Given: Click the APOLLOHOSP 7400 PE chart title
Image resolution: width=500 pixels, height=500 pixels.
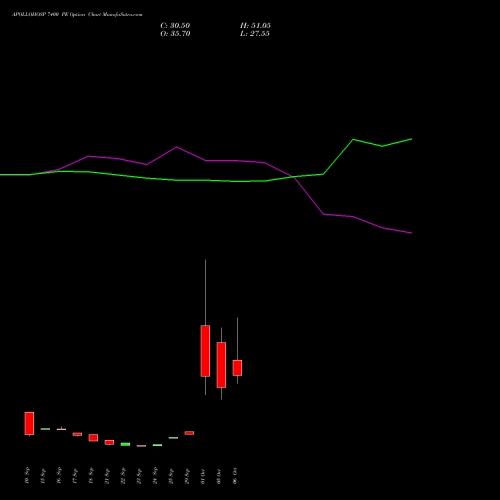Looking at the screenshot, I should [x=77, y=15].
